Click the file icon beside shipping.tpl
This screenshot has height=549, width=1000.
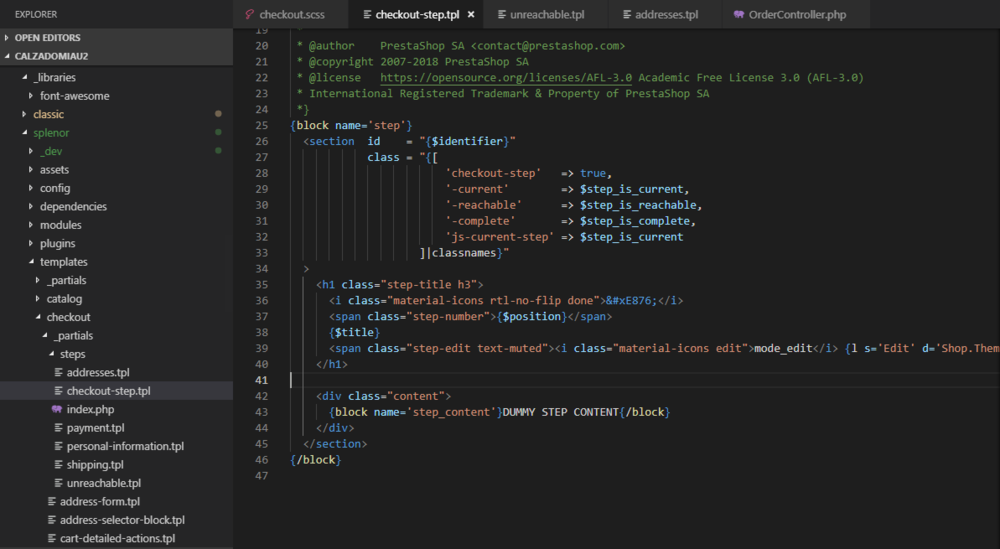pos(57,465)
